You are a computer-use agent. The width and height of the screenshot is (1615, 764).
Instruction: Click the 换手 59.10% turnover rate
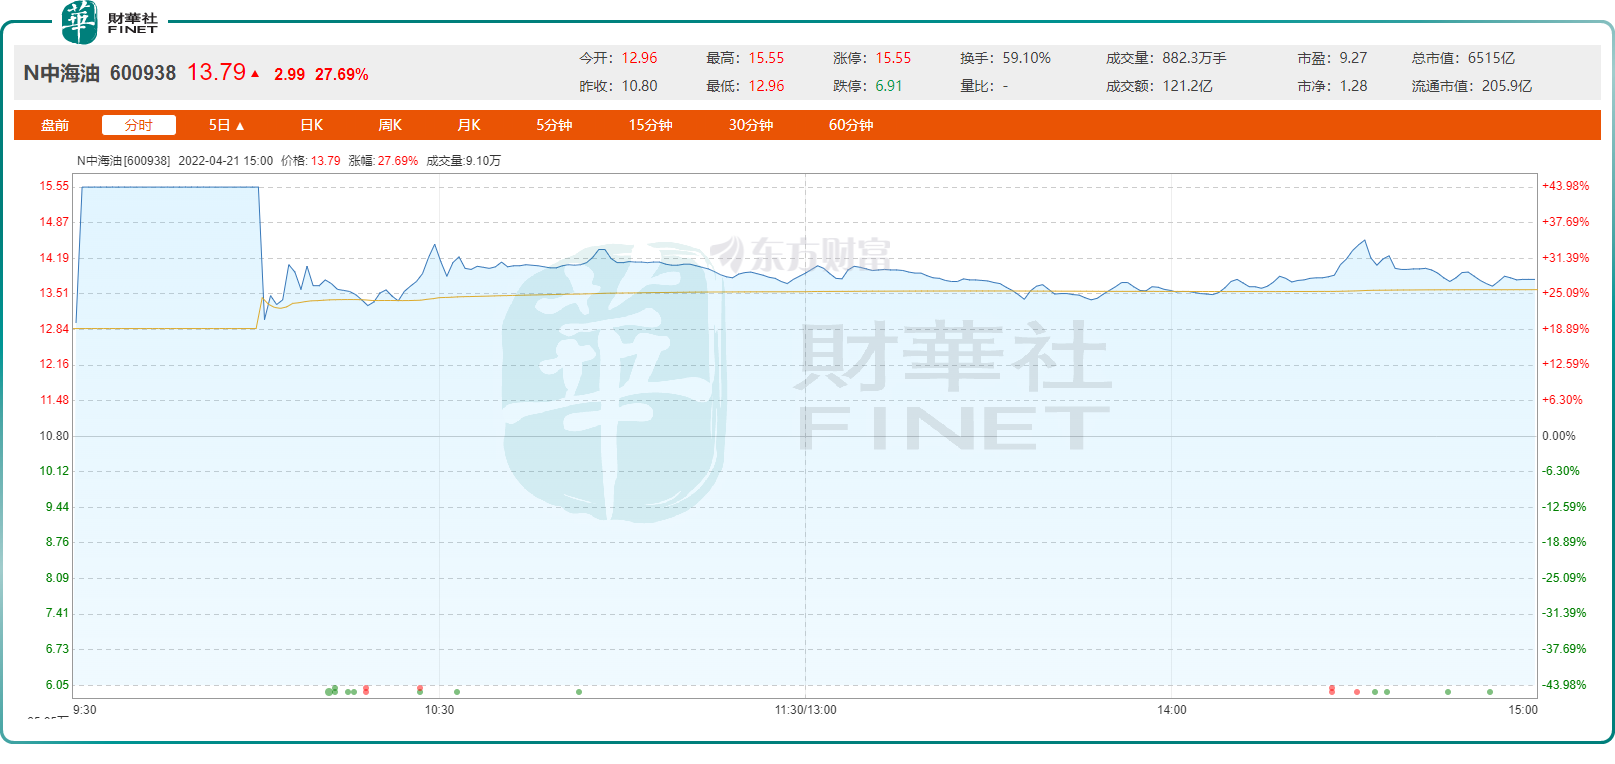coord(1005,58)
